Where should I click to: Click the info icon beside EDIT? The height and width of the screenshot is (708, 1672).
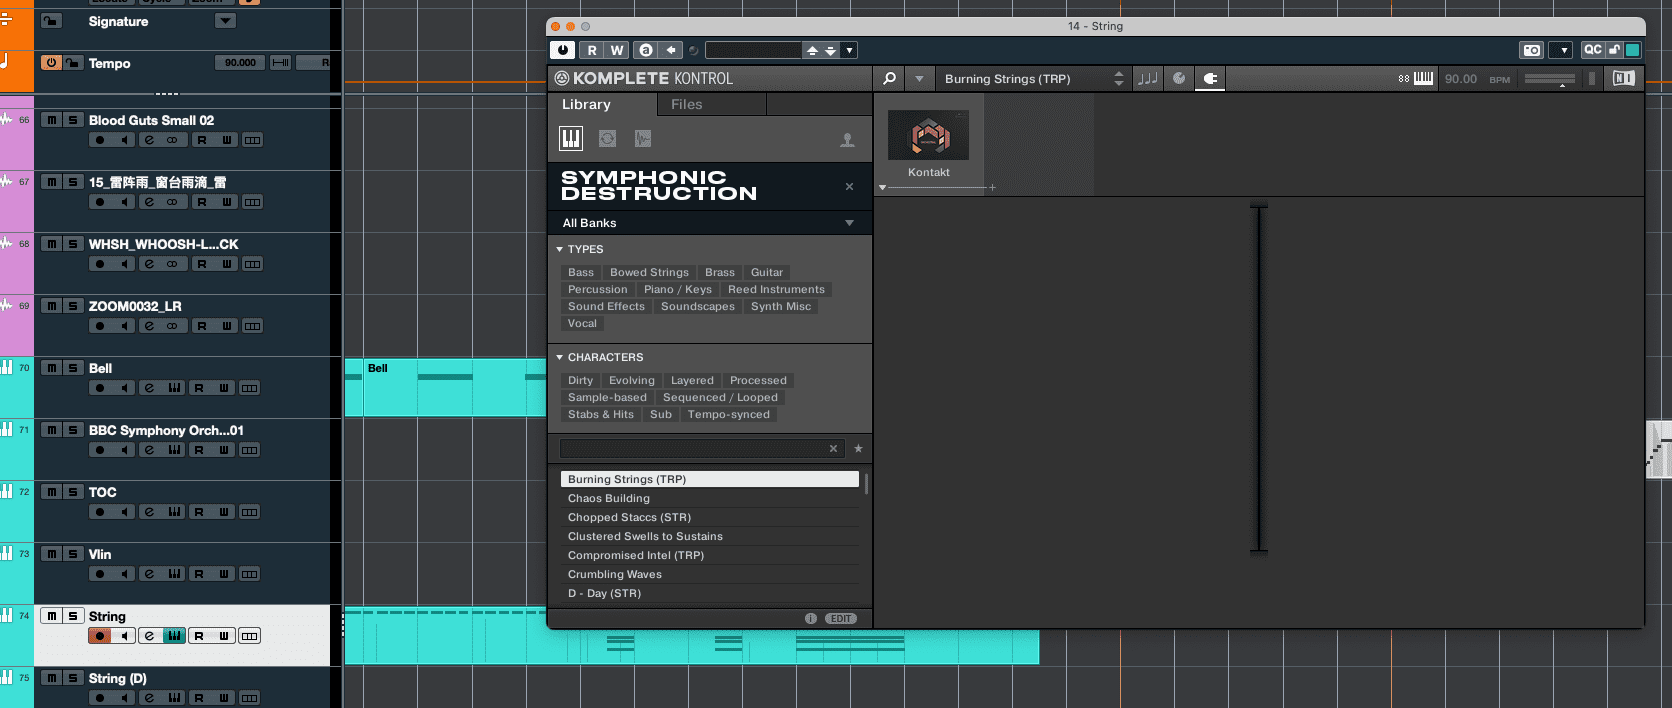(x=811, y=618)
